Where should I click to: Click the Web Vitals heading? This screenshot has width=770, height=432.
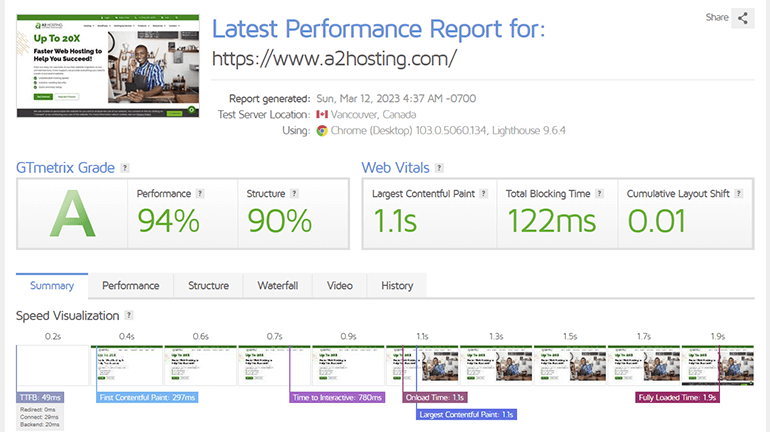[395, 168]
